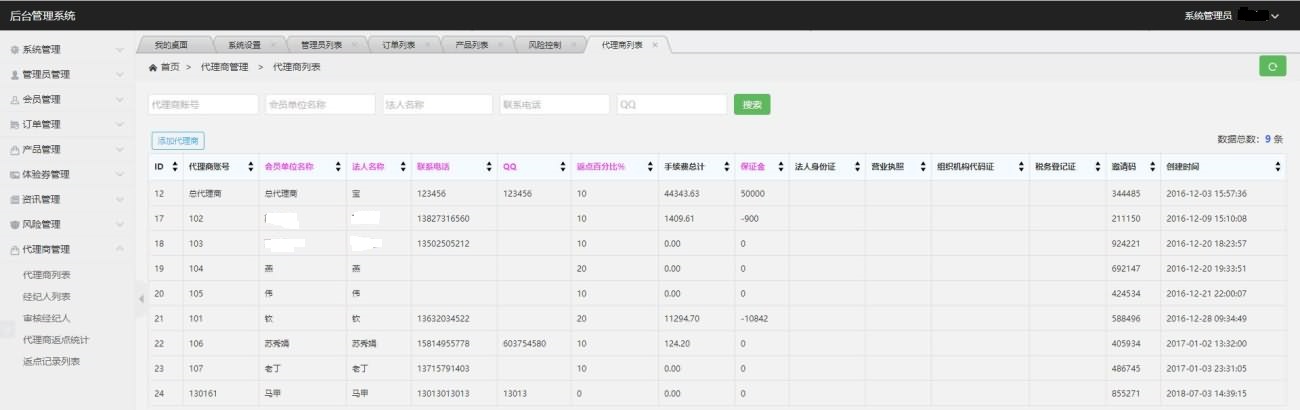The width and height of the screenshot is (1300, 410).
Task: Click the 后台管理系统 header title
Action: click(42, 16)
